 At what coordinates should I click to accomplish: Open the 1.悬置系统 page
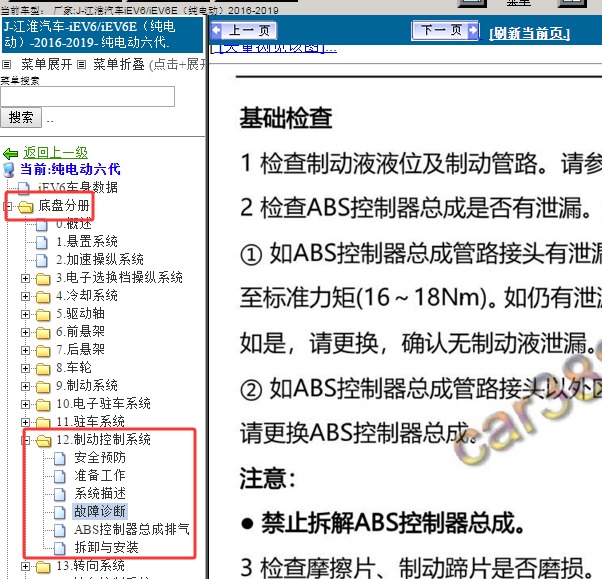point(87,242)
